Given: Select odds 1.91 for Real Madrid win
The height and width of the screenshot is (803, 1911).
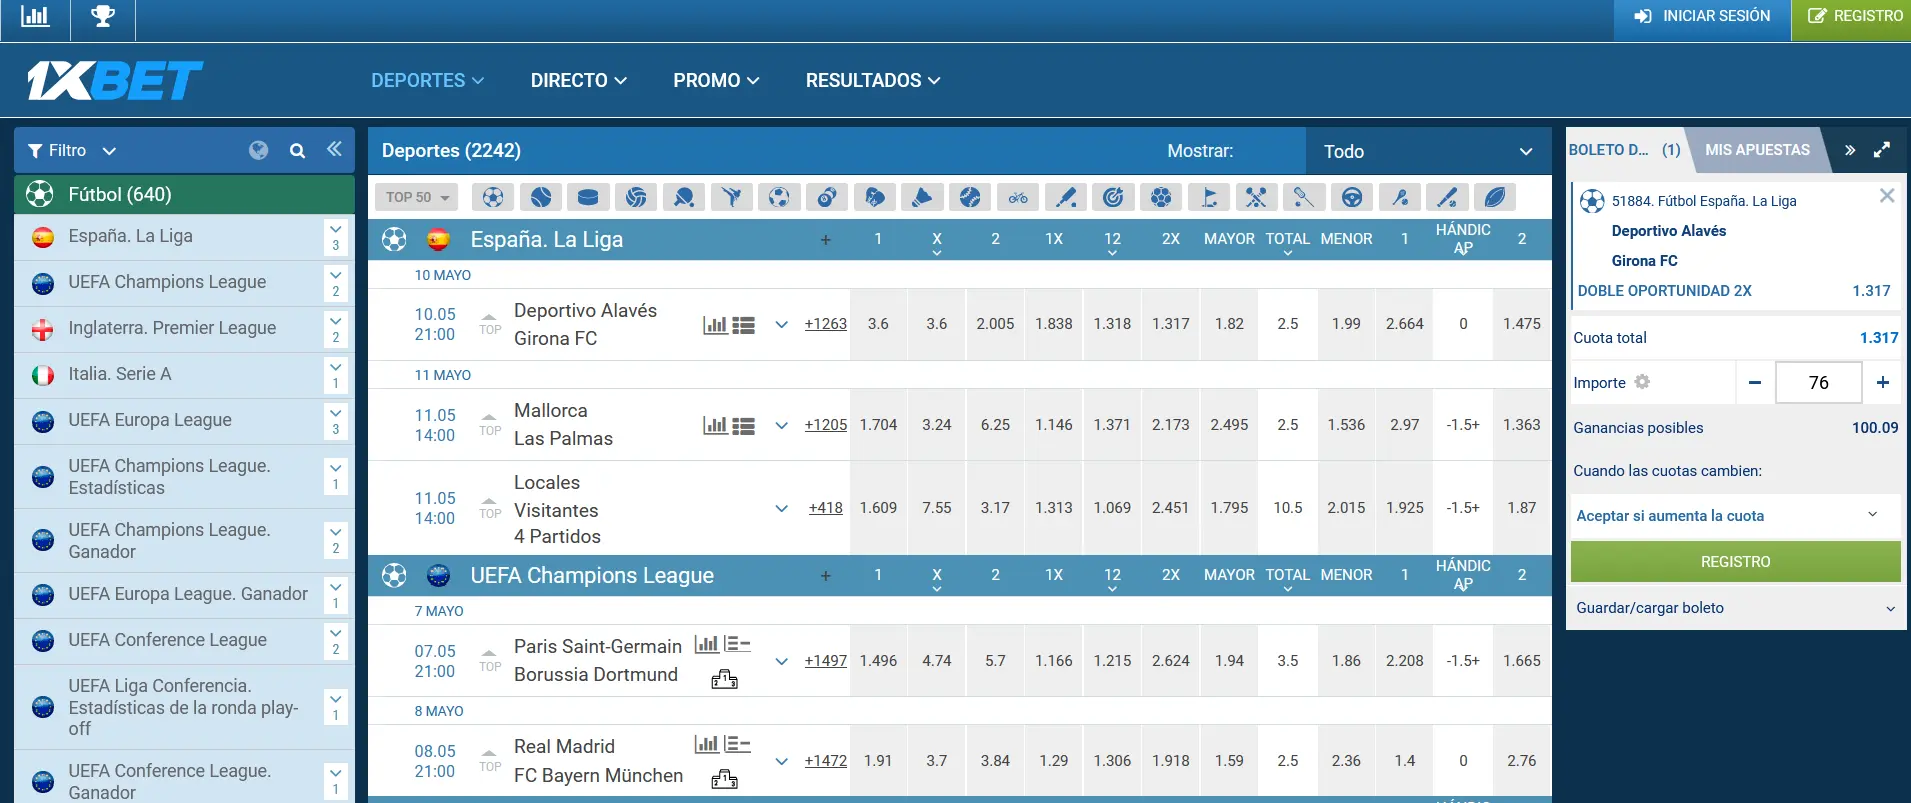Looking at the screenshot, I should pos(878,761).
